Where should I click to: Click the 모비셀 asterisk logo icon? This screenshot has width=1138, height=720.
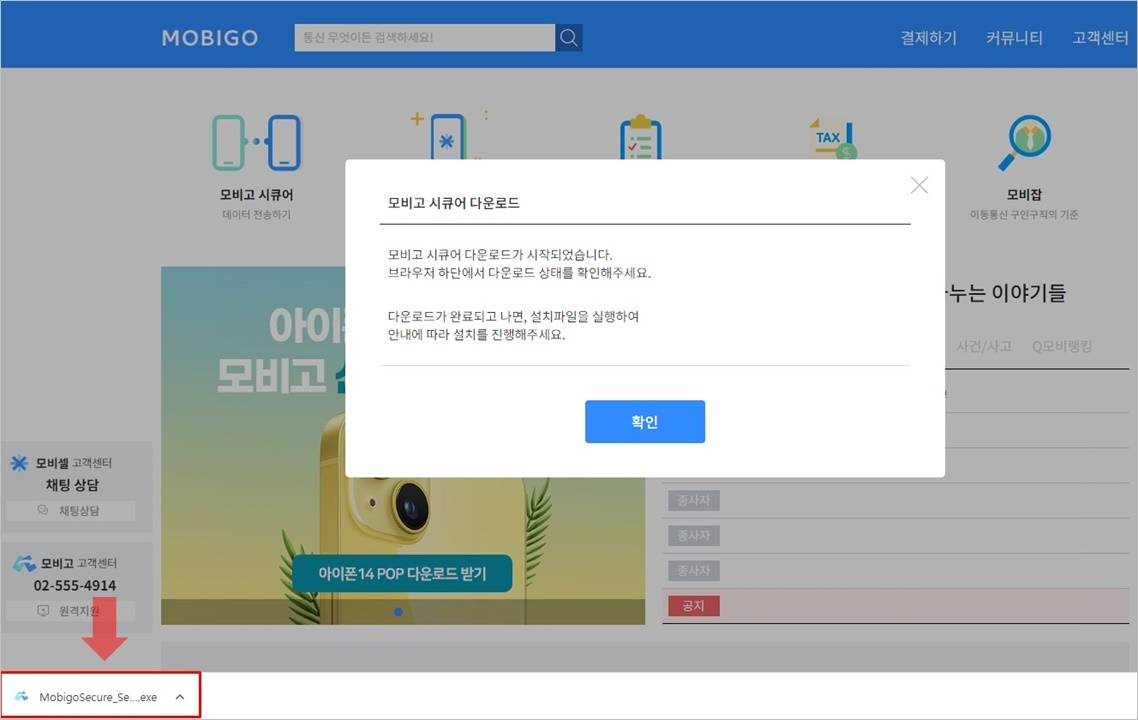pyautogui.click(x=19, y=463)
